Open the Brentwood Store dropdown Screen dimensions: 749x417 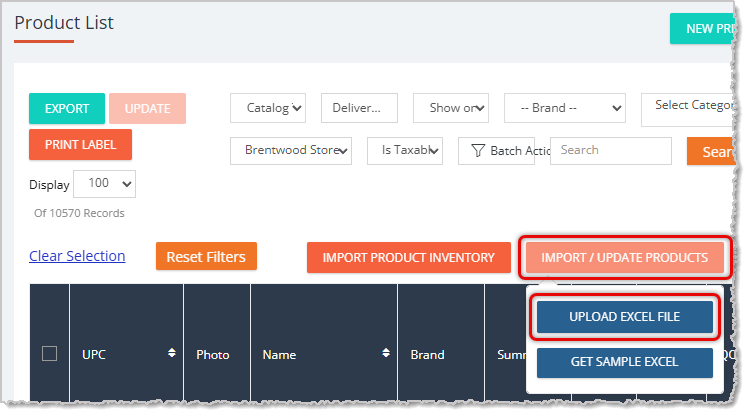pyautogui.click(x=291, y=151)
